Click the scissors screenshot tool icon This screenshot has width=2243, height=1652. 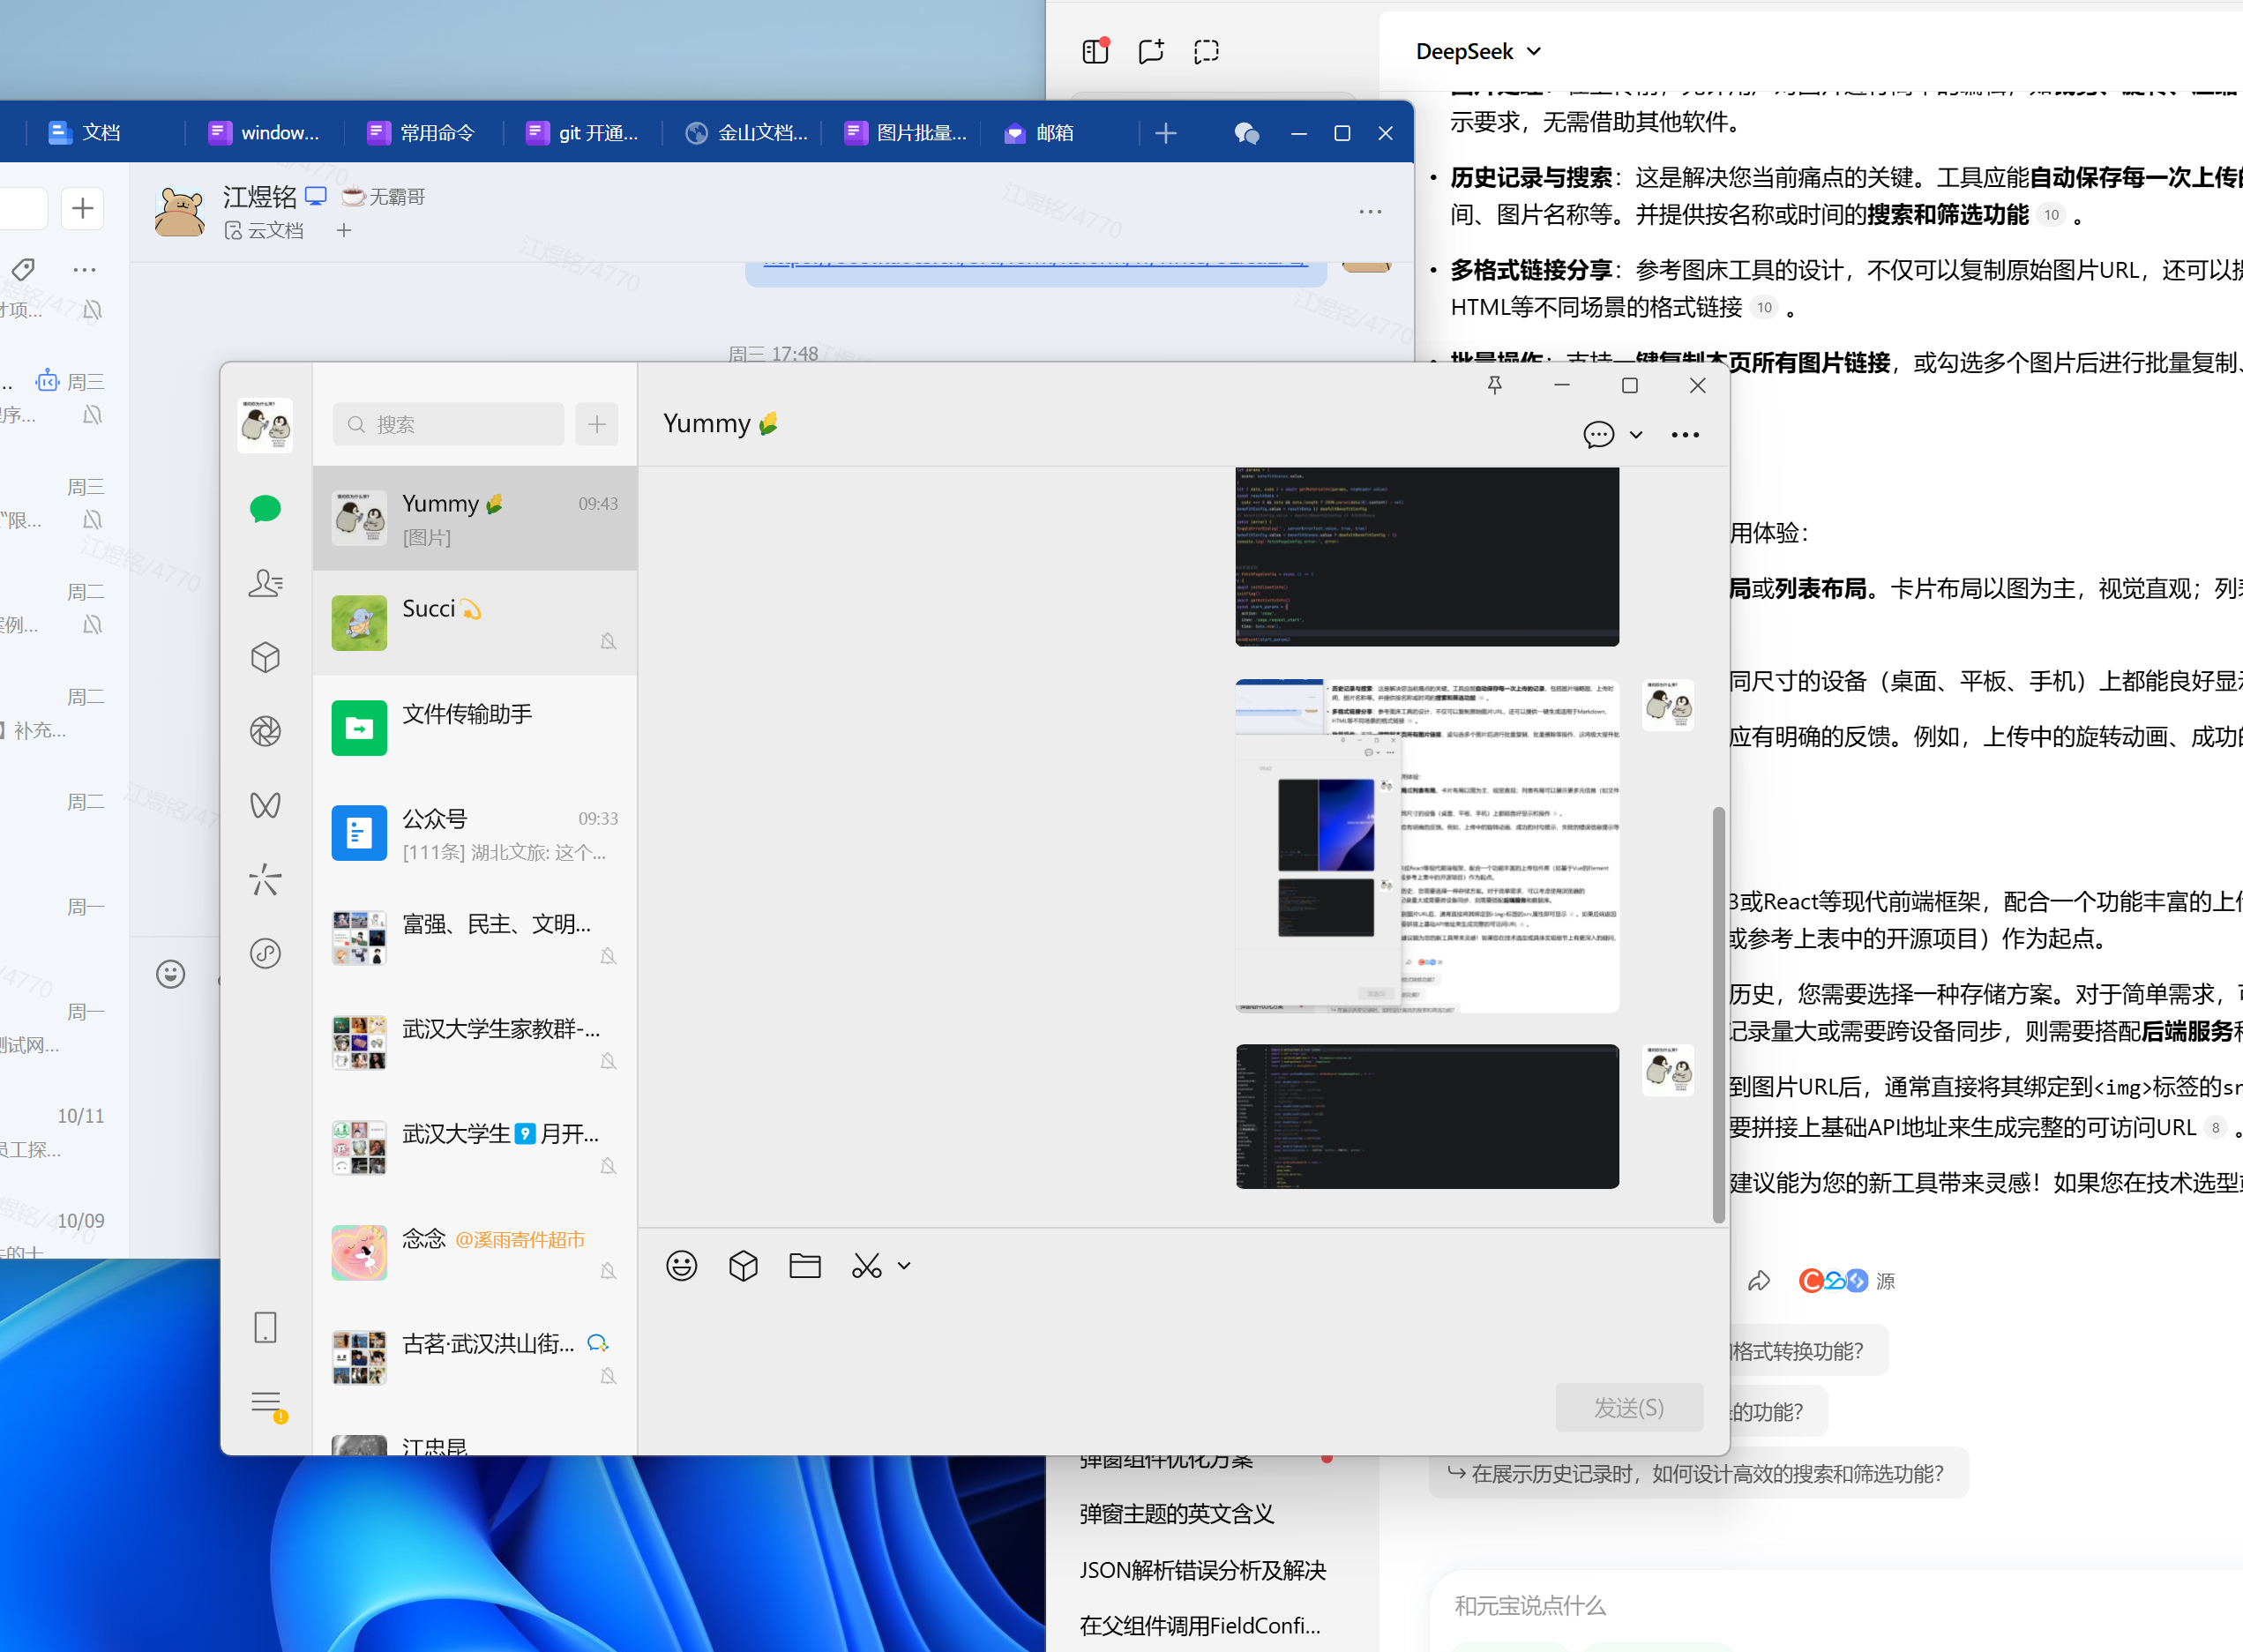click(866, 1266)
